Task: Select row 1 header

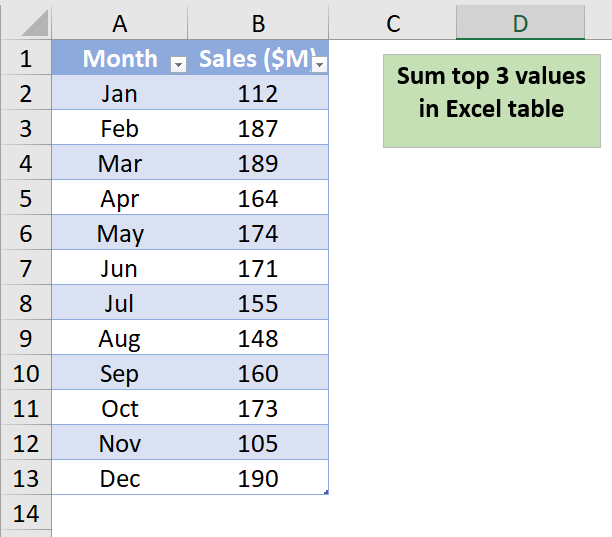Action: (x=26, y=58)
